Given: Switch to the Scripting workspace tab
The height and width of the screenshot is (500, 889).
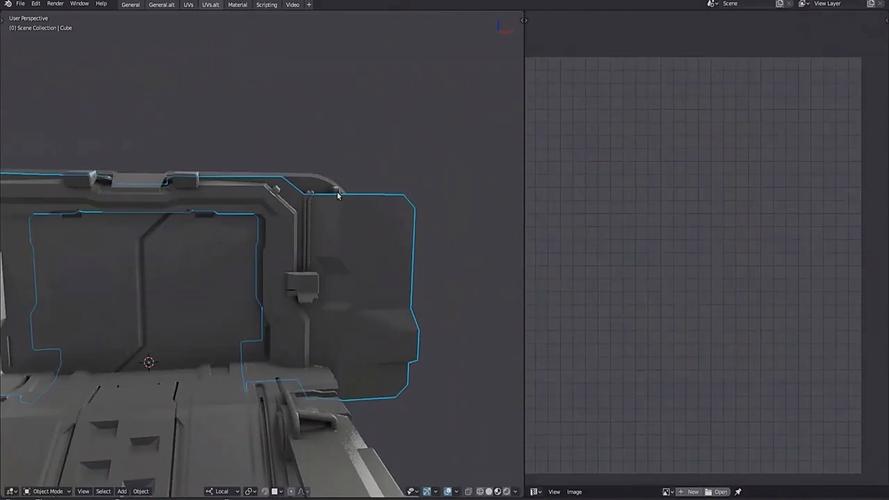Looking at the screenshot, I should 266,5.
